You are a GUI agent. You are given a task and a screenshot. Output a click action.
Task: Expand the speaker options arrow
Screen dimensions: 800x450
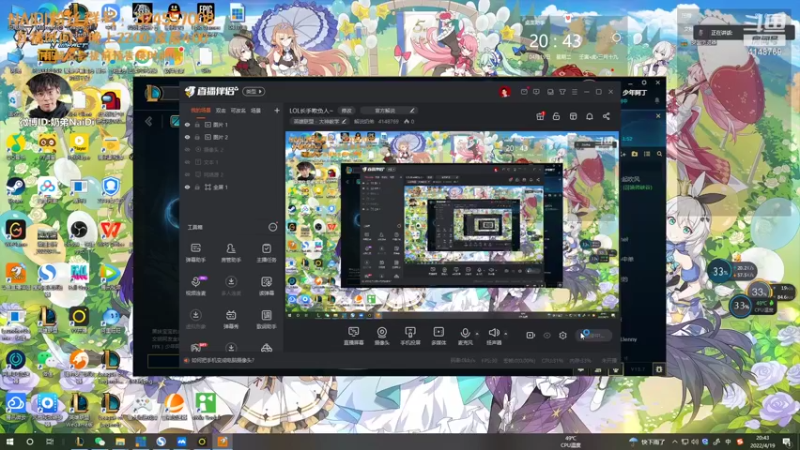pyautogui.click(x=506, y=334)
